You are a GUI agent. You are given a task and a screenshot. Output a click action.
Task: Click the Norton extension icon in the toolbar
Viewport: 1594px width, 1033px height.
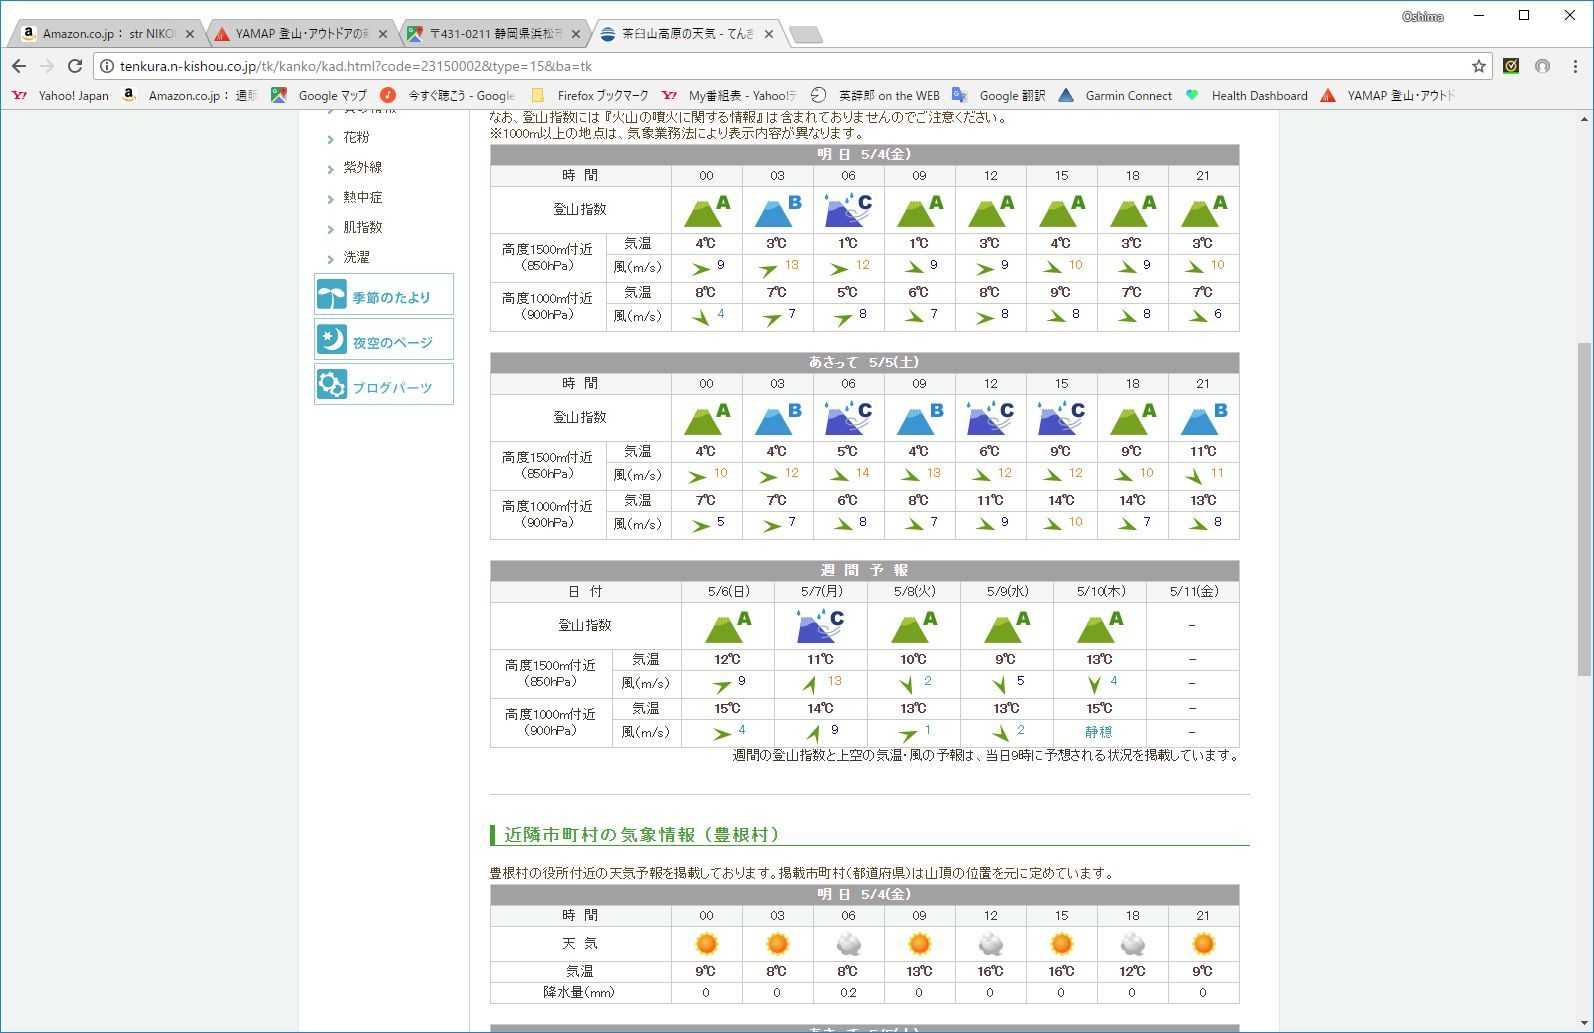click(1511, 66)
